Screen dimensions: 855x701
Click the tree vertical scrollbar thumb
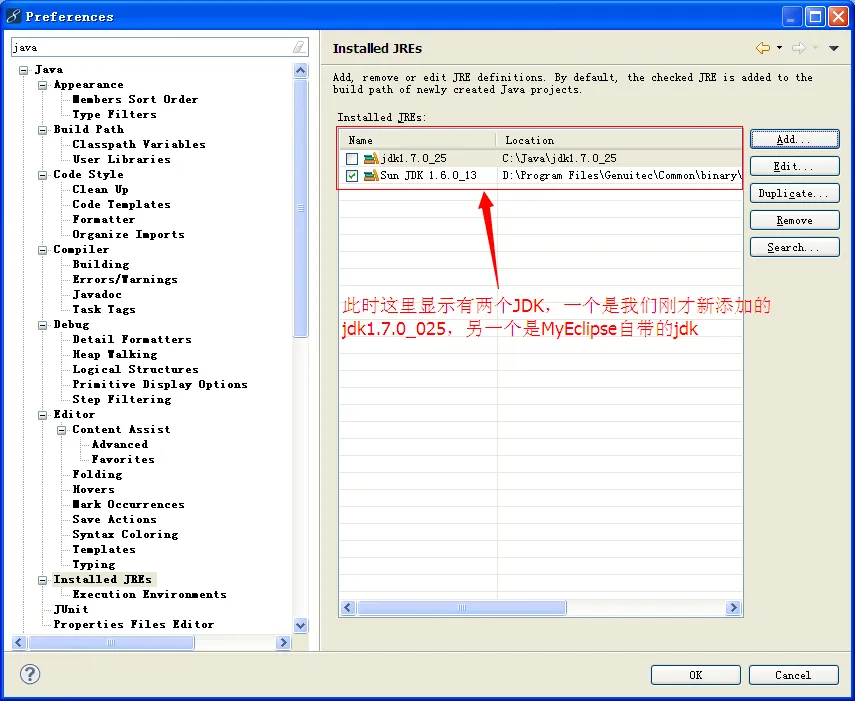[x=300, y=208]
